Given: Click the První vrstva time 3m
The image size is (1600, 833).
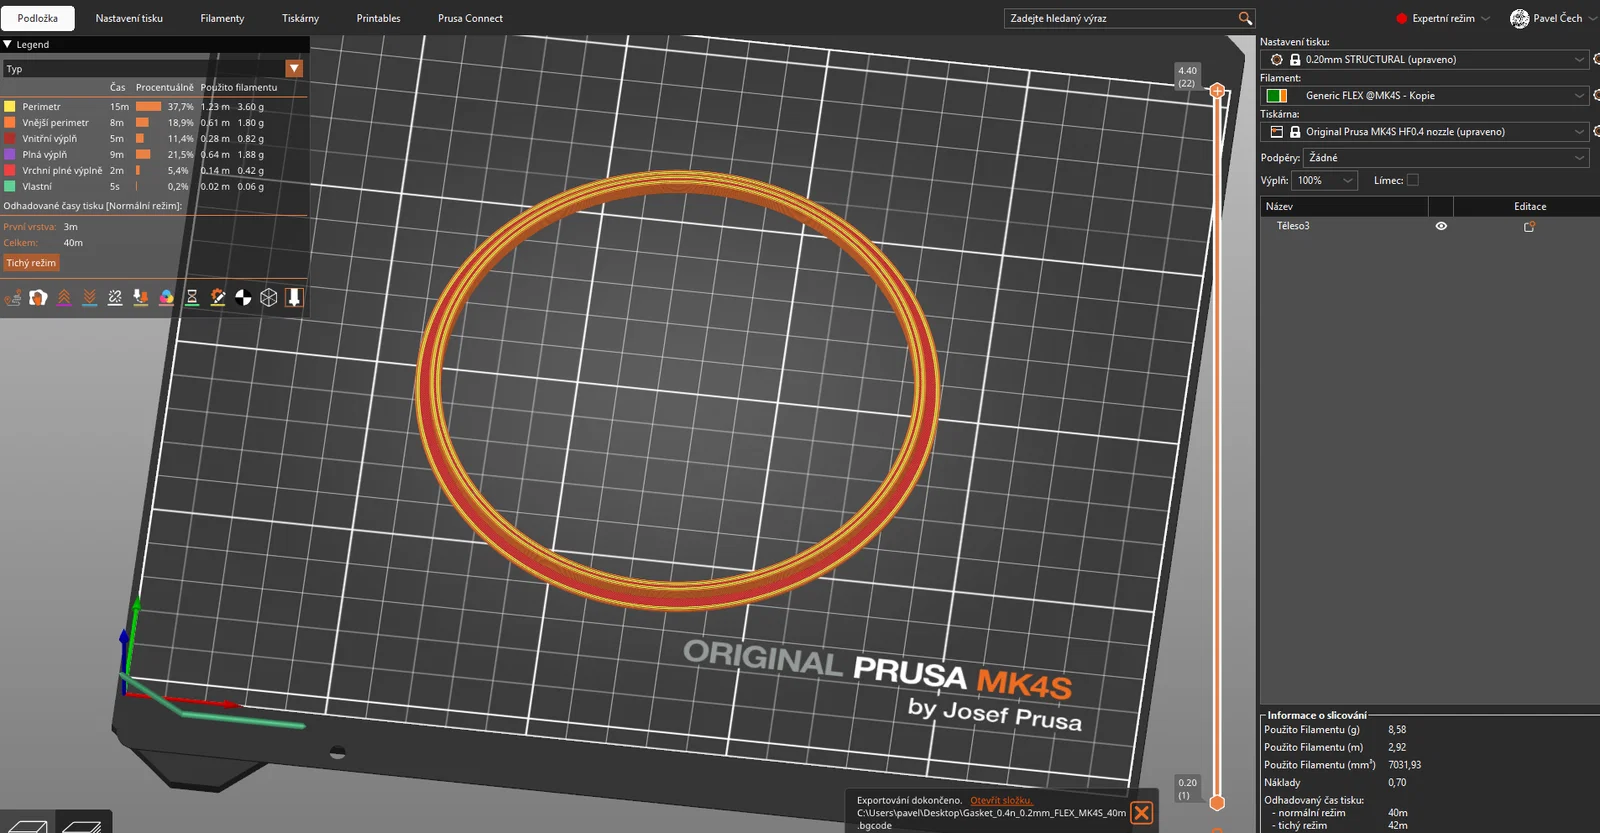Looking at the screenshot, I should click(70, 227).
